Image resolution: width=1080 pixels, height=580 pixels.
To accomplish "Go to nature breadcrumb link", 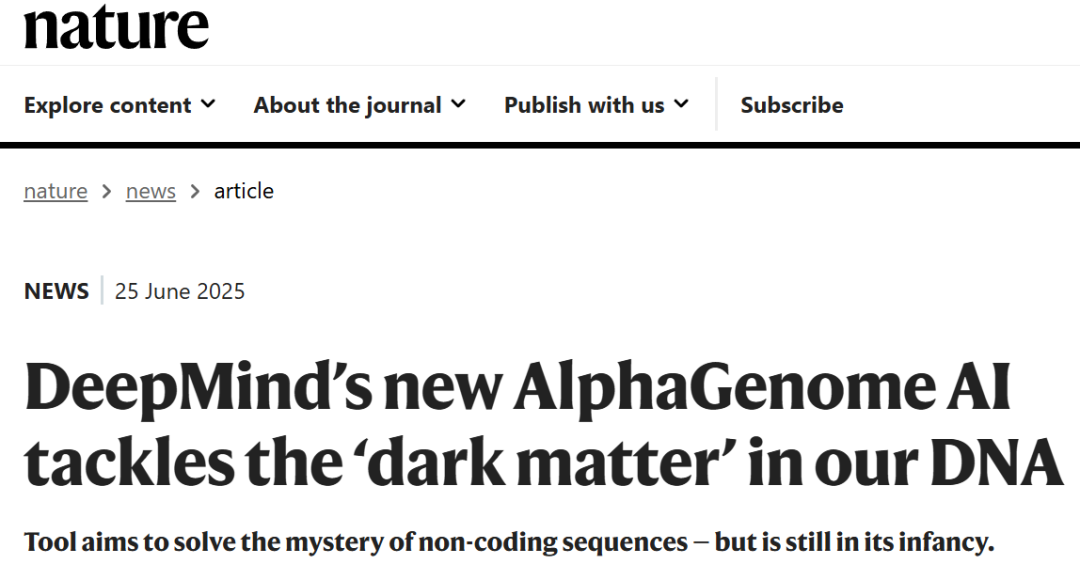I will pyautogui.click(x=56, y=191).
